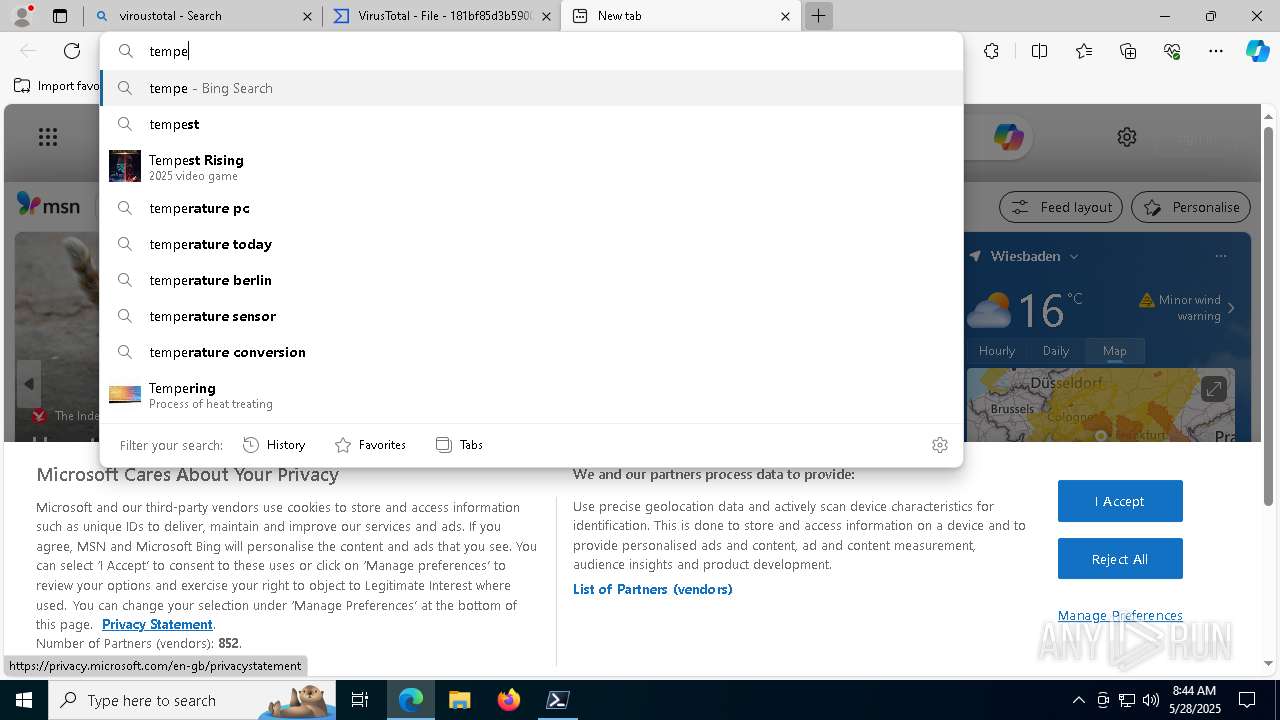Open the MSN apps grid launcher

[x=48, y=137]
